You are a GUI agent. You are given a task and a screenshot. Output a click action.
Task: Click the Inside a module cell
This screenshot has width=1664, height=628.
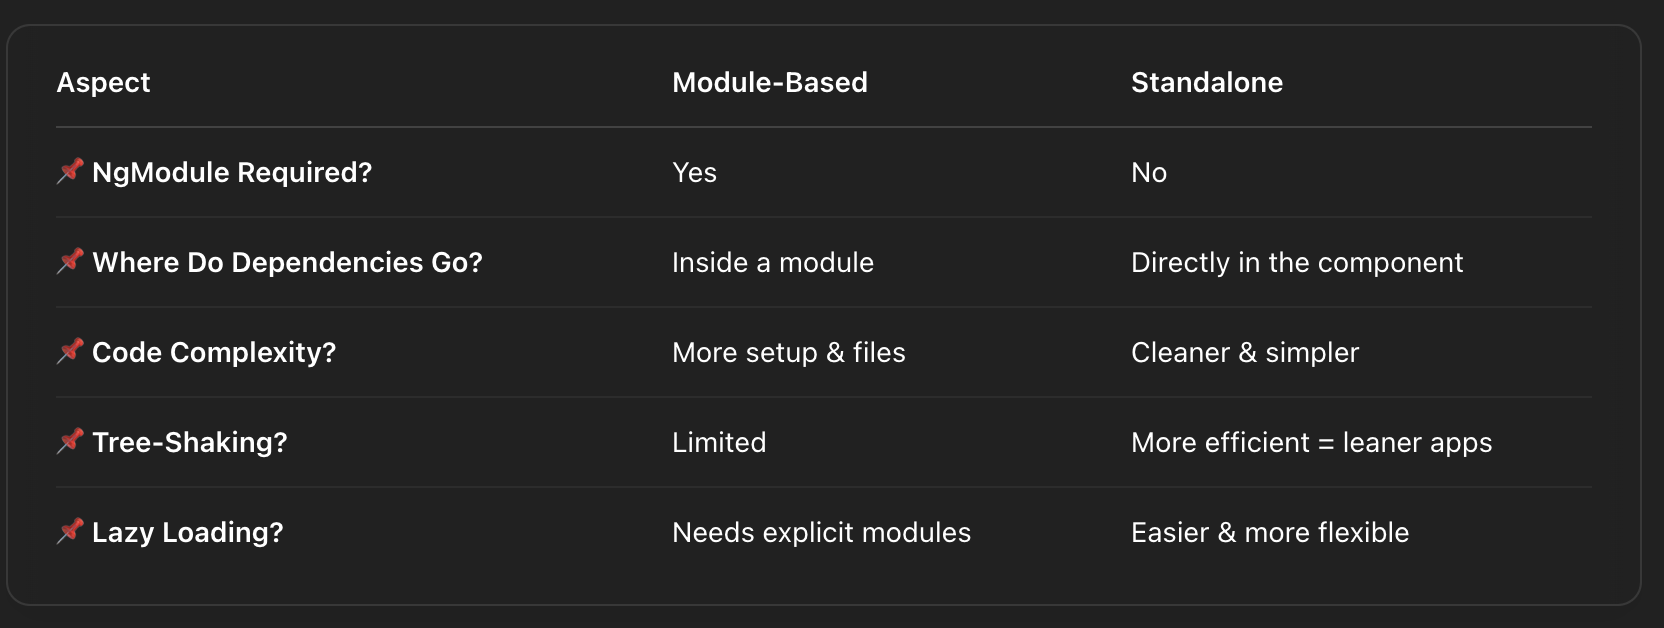(772, 262)
